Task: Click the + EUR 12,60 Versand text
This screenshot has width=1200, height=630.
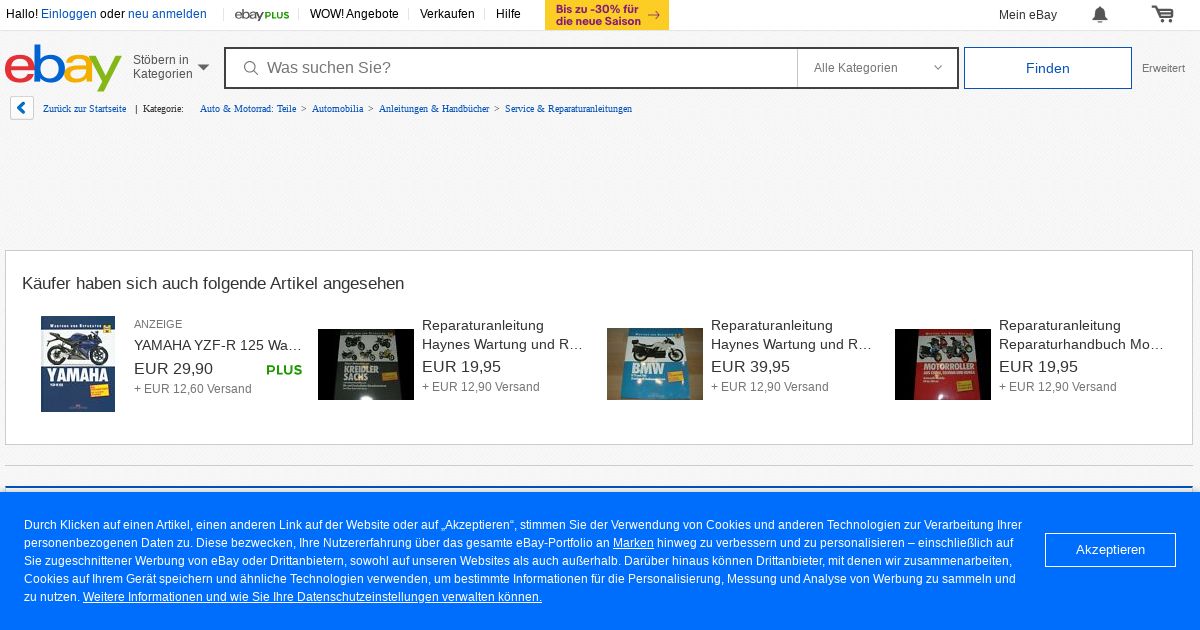Action: coord(193,389)
